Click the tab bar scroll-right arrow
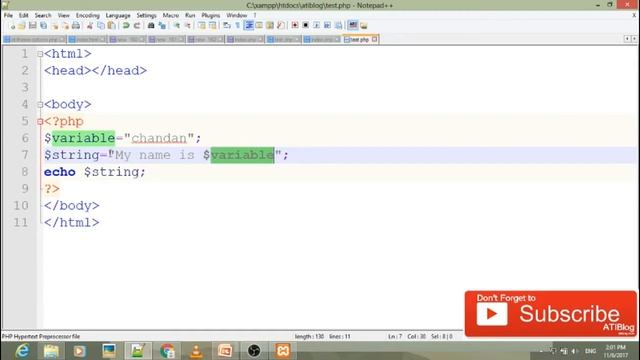 coord(634,39)
